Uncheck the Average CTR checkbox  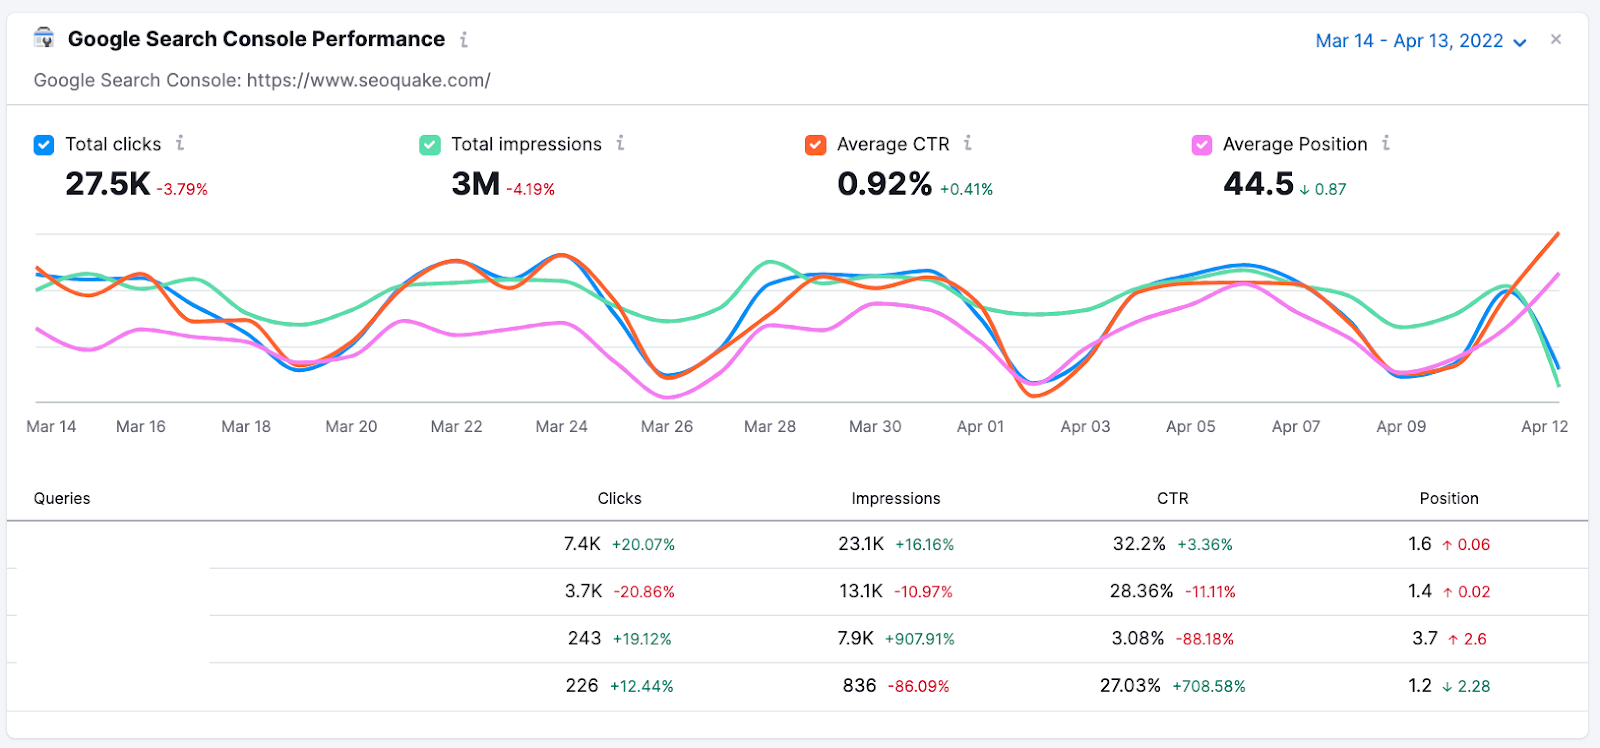pos(816,145)
